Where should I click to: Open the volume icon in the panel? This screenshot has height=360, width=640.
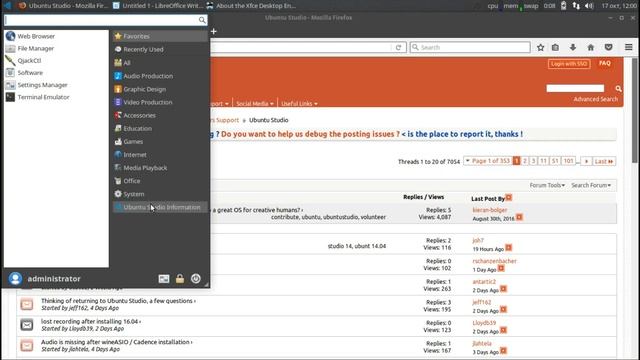point(589,6)
